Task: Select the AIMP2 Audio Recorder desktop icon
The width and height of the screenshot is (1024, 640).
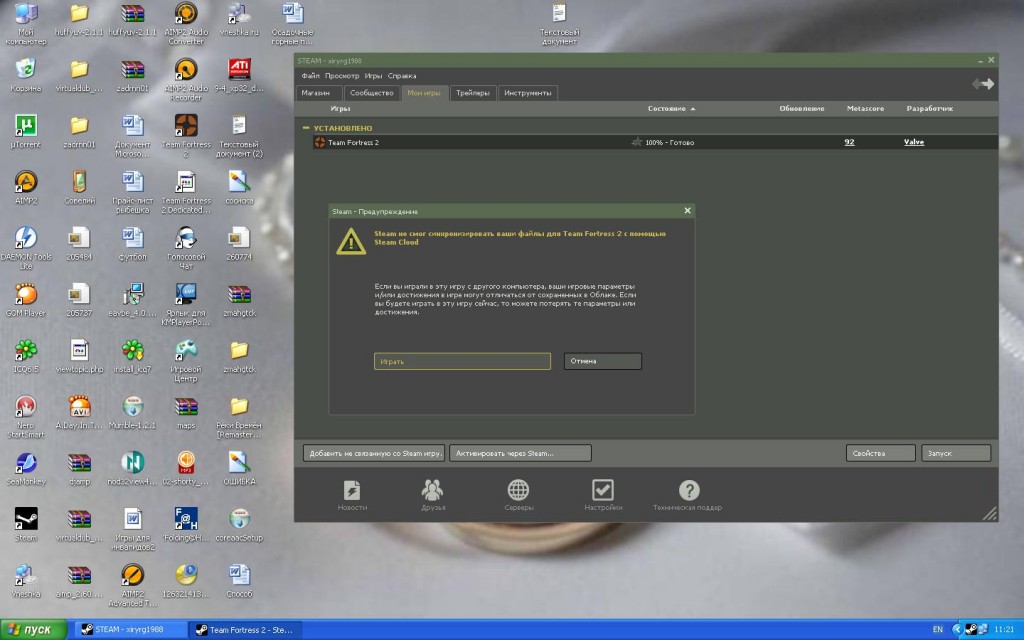Action: click(186, 80)
